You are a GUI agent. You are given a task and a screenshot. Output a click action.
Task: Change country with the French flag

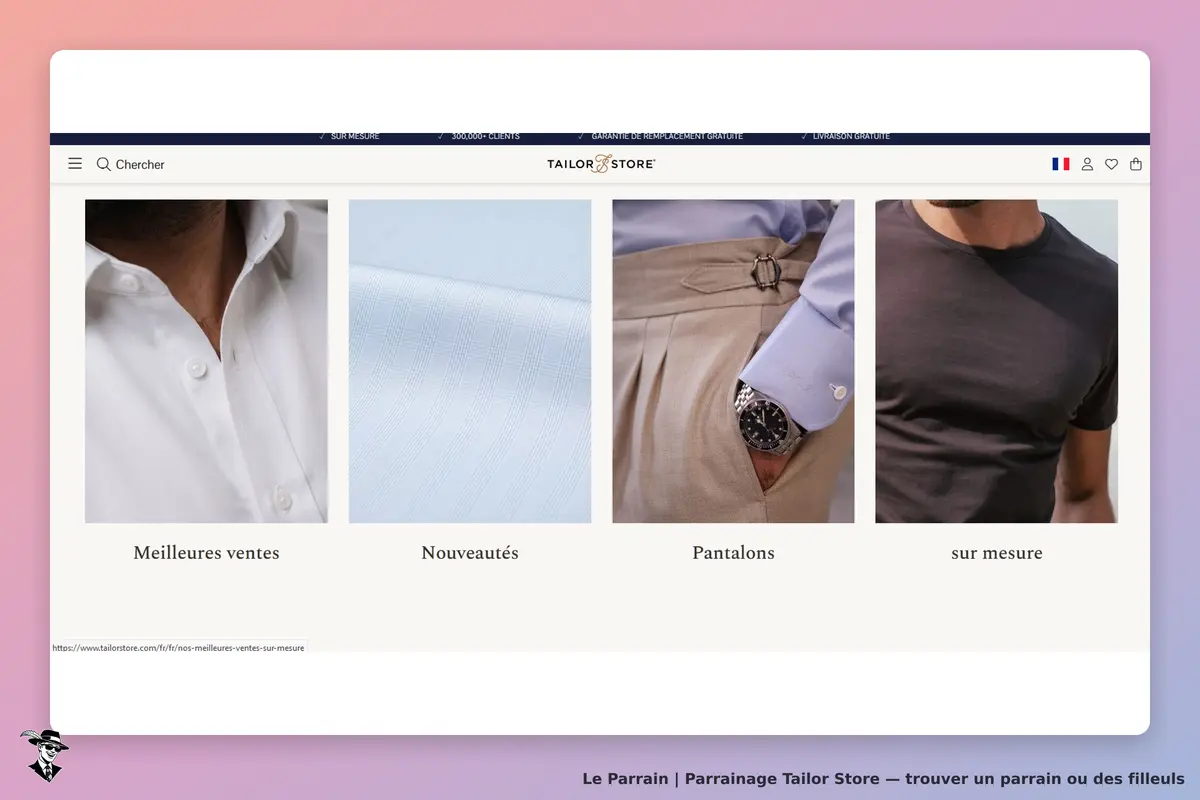click(1060, 164)
